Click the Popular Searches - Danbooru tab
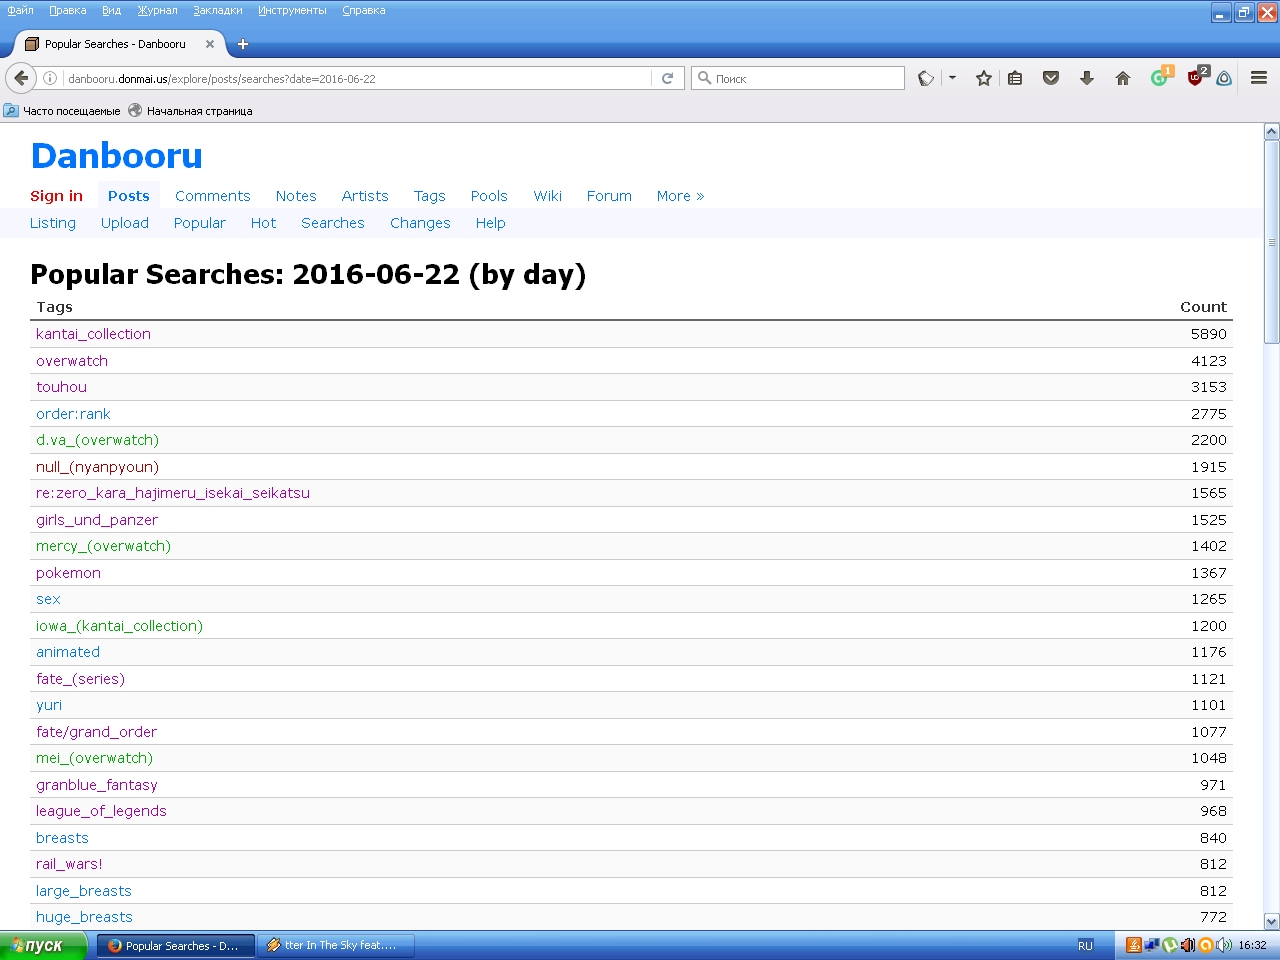 [115, 44]
